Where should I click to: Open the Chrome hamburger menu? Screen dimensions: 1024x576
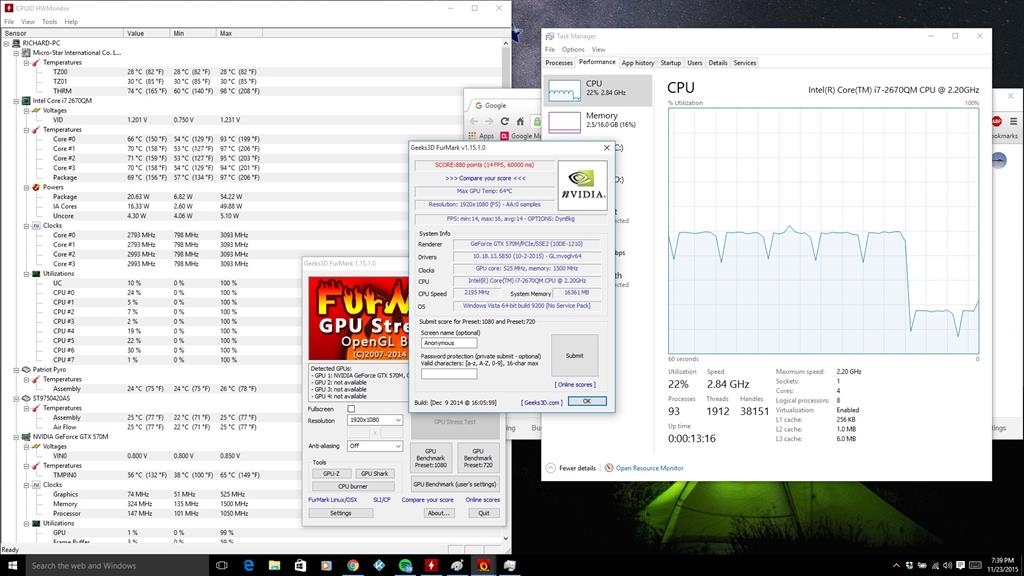(1014, 121)
